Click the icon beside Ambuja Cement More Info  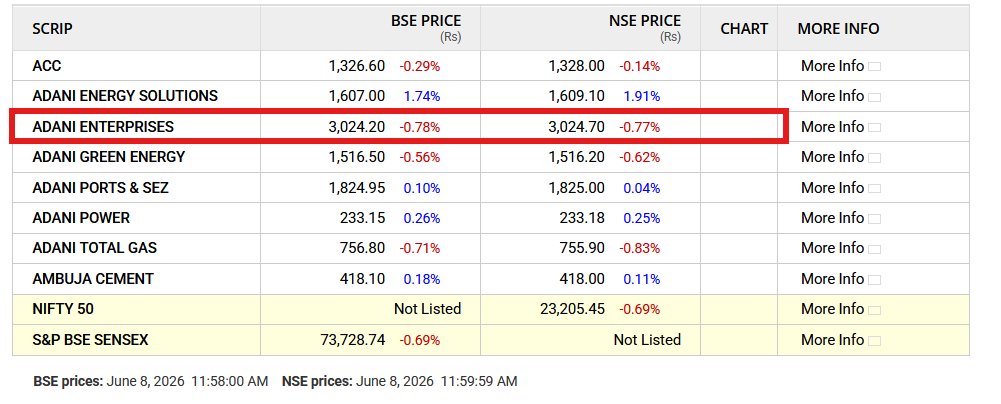pyautogui.click(x=874, y=280)
